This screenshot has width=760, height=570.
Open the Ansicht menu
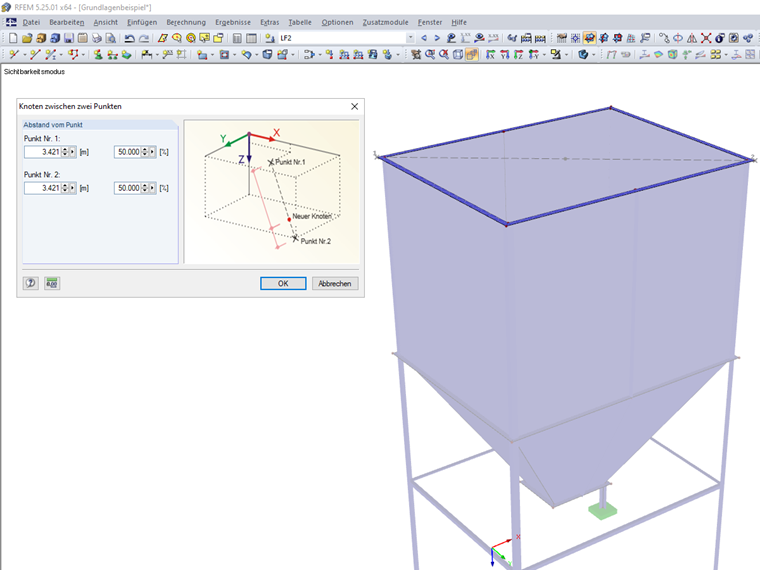tap(106, 22)
